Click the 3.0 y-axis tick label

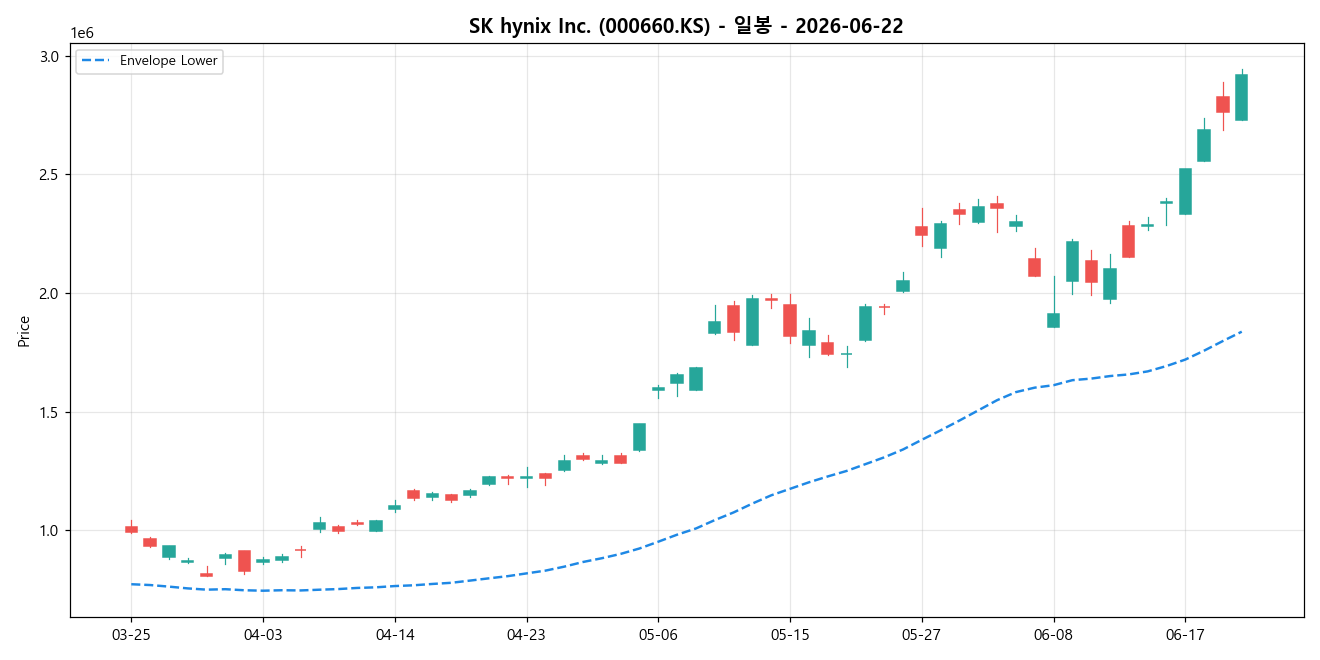coord(53,57)
